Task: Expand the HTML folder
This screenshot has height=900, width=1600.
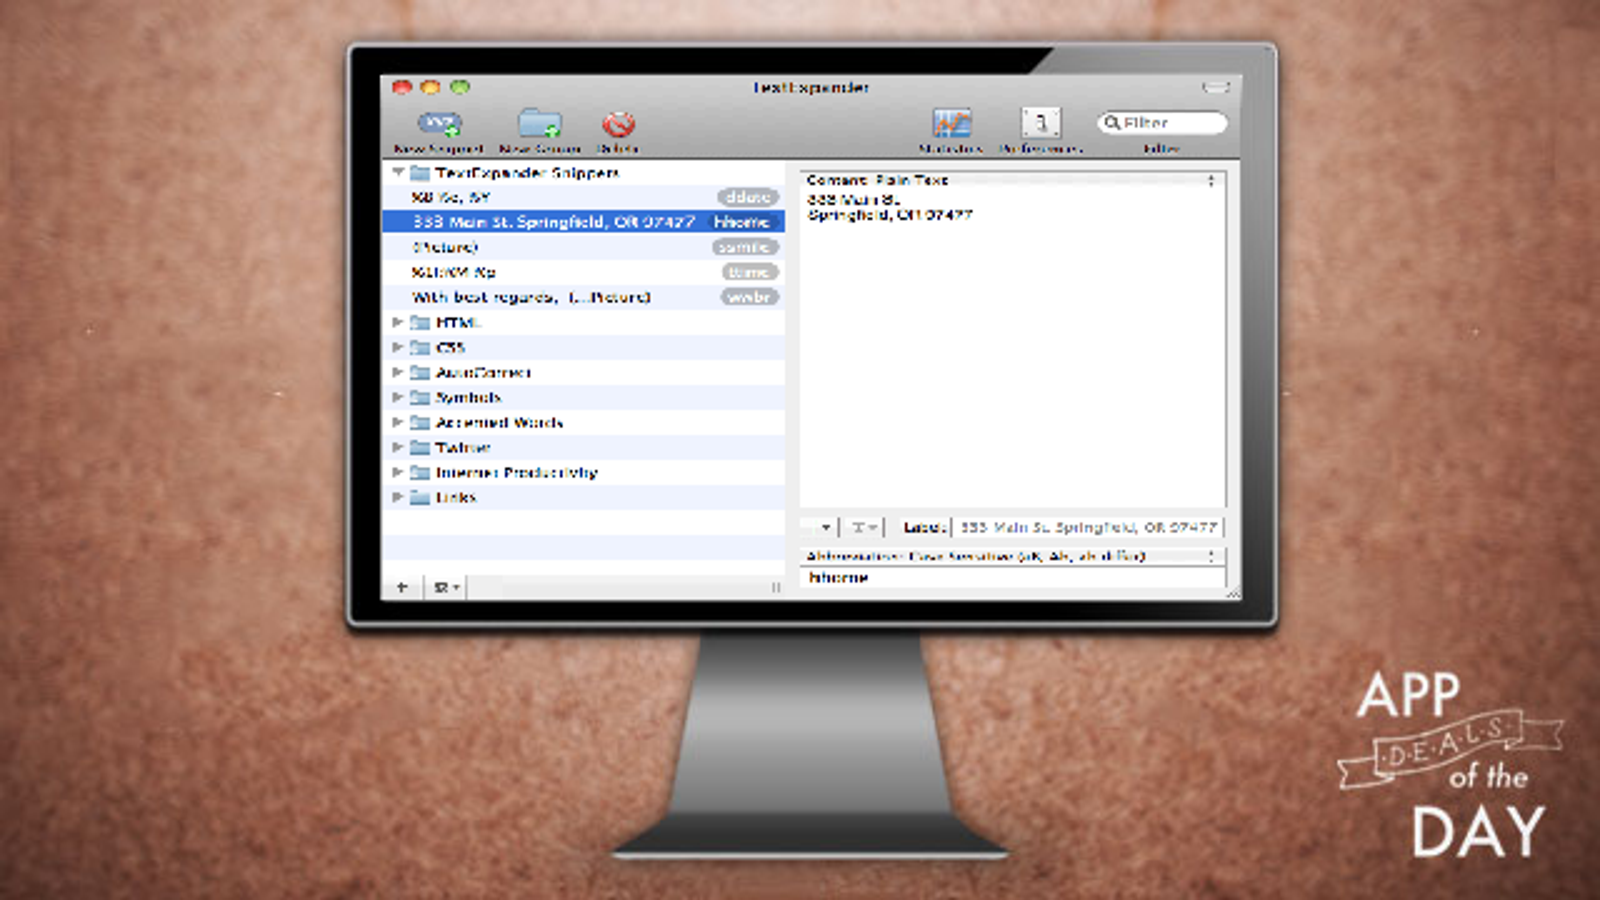Action: pyautogui.click(x=397, y=322)
